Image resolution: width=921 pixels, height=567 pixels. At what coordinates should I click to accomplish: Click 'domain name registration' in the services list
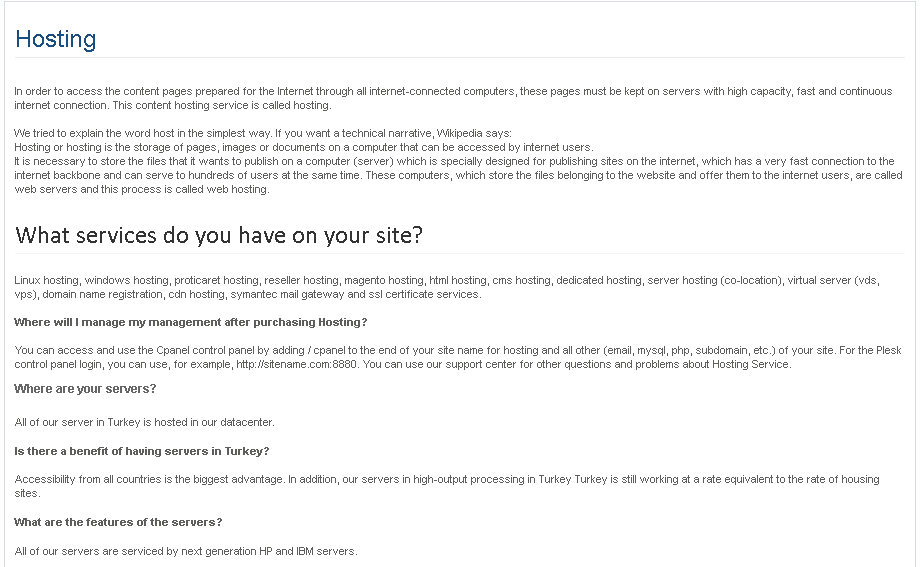102,294
